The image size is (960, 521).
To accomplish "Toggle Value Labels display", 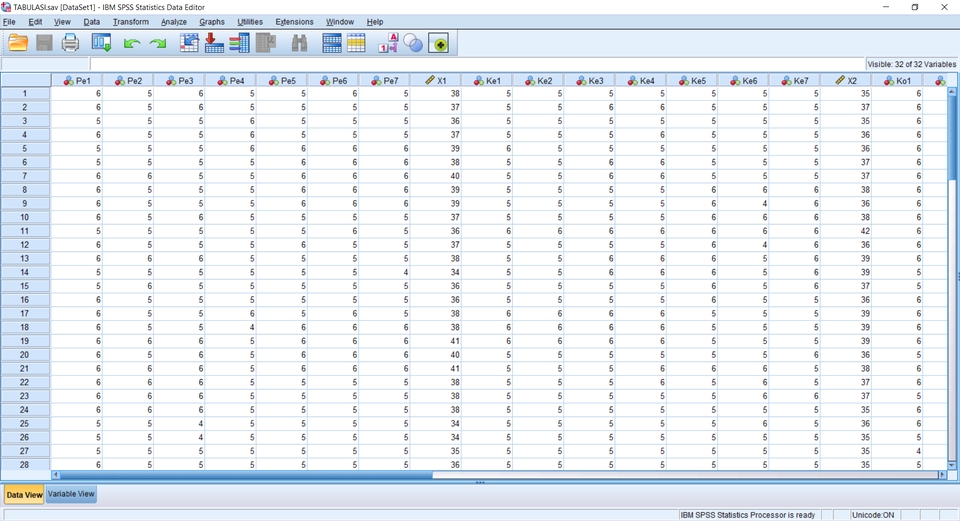I will (388, 43).
